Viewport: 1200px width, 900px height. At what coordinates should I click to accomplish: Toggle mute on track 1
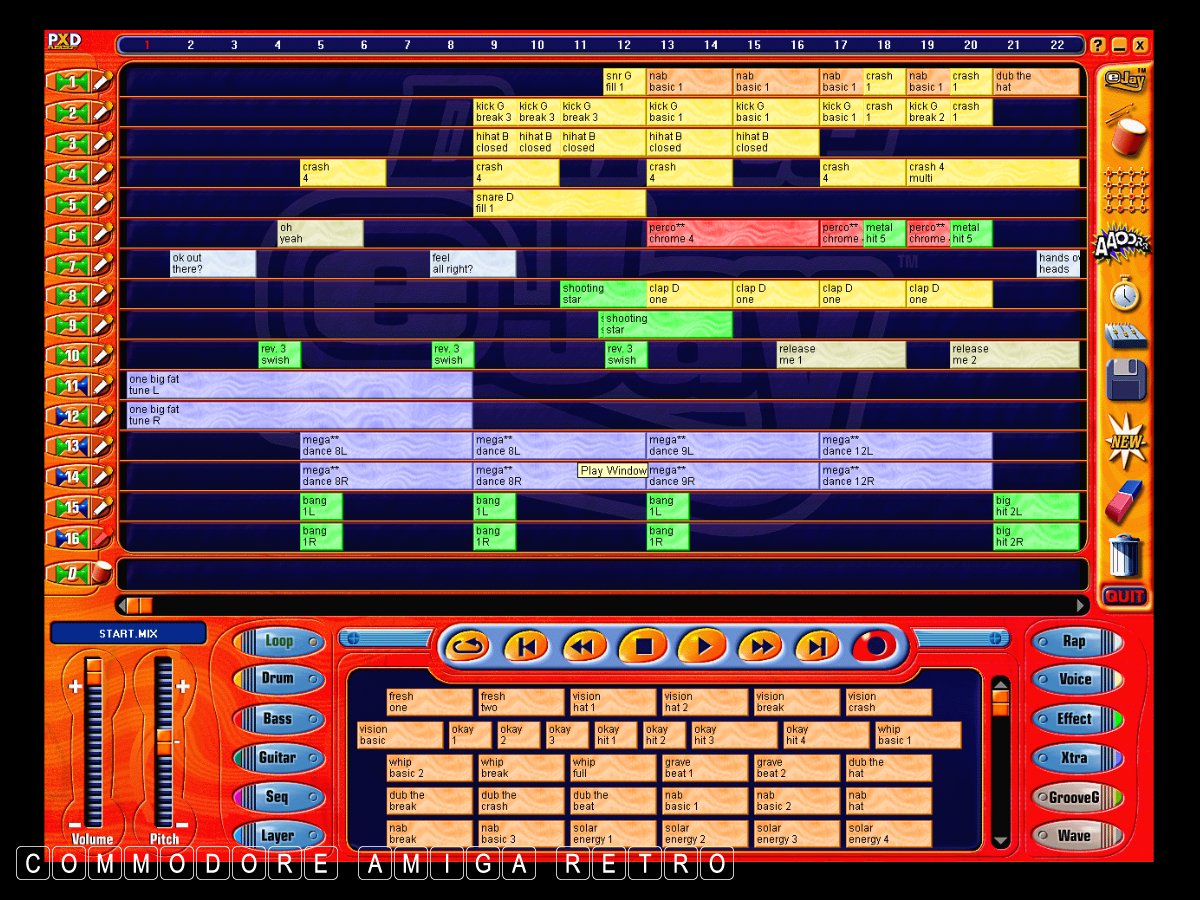tap(72, 82)
